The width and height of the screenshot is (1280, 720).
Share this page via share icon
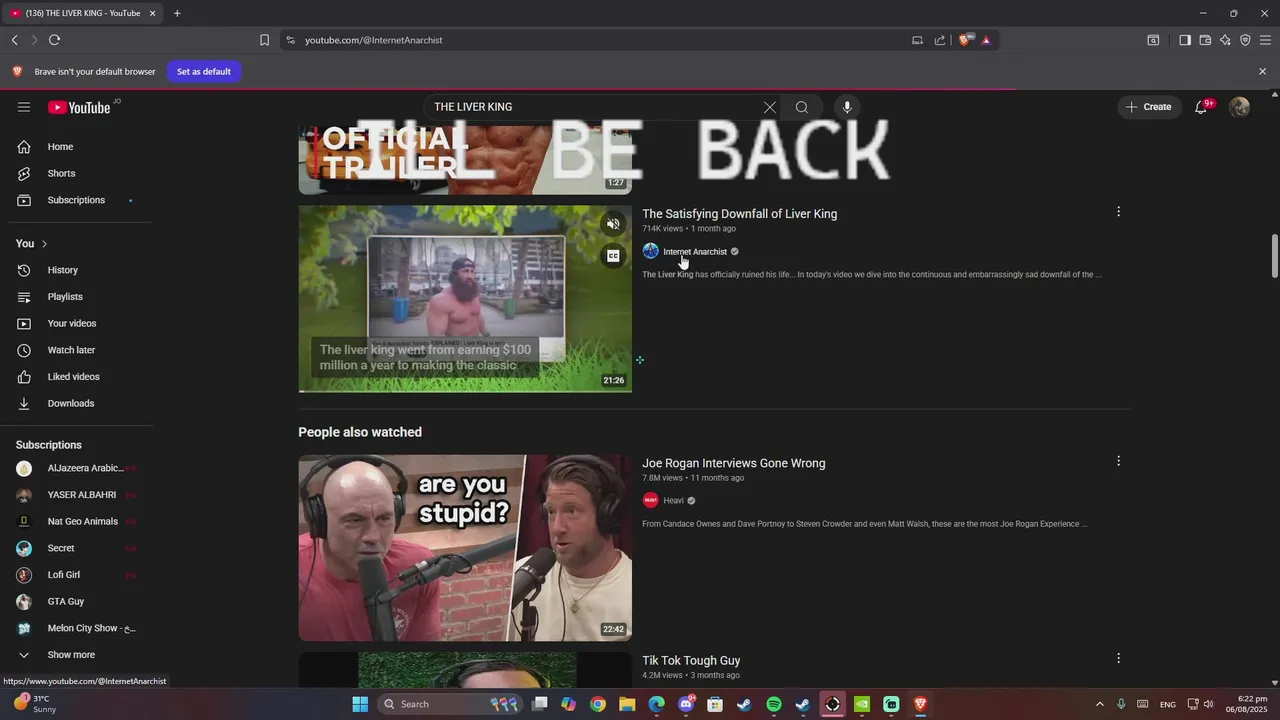click(x=940, y=40)
